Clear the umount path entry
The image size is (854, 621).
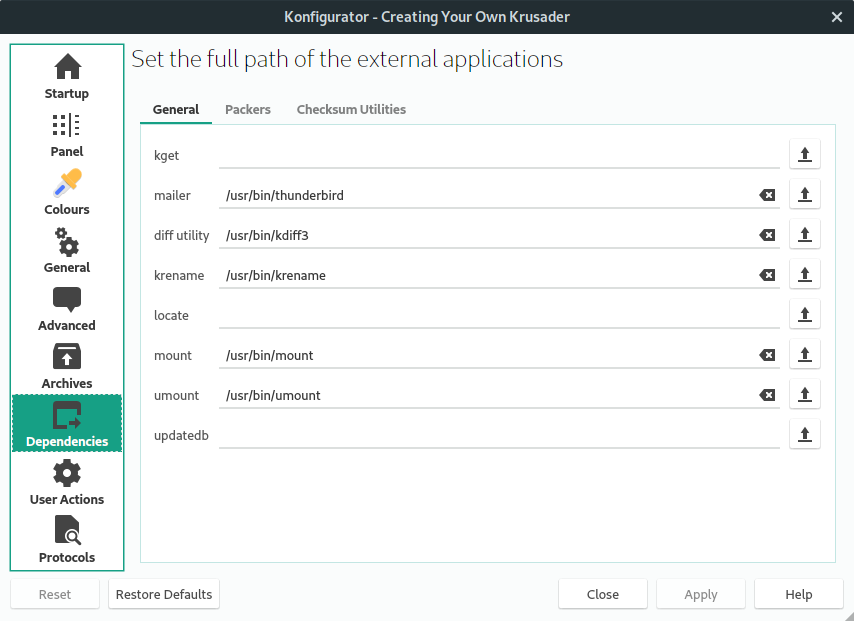(766, 395)
